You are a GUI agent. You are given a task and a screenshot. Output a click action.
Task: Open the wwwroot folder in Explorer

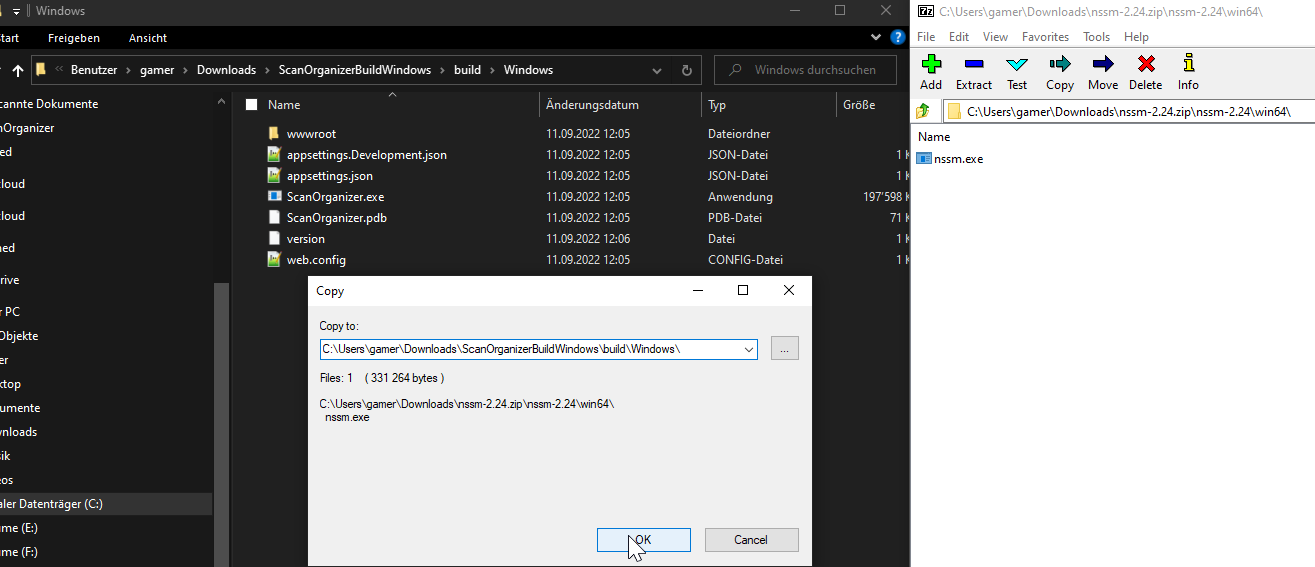coord(311,134)
